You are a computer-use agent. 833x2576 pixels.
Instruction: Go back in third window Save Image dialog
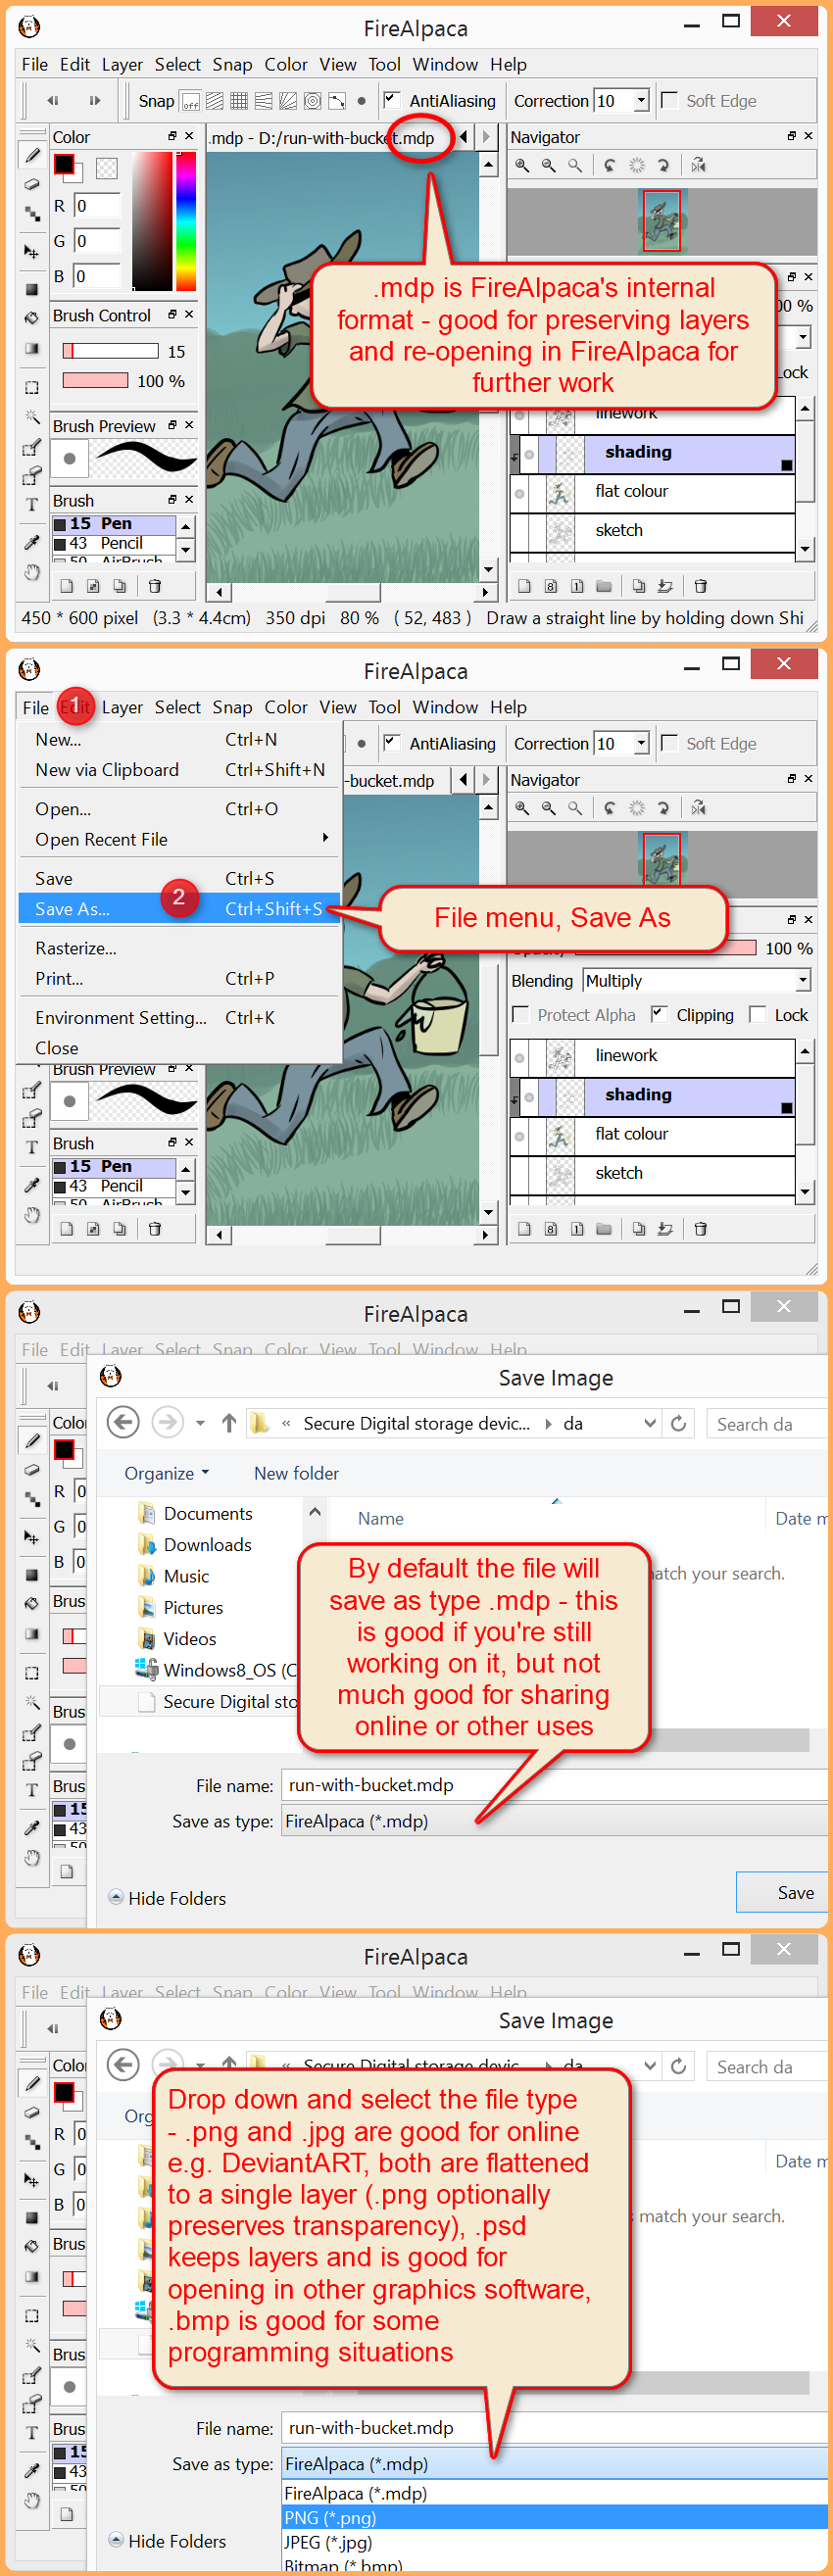[x=123, y=1422]
